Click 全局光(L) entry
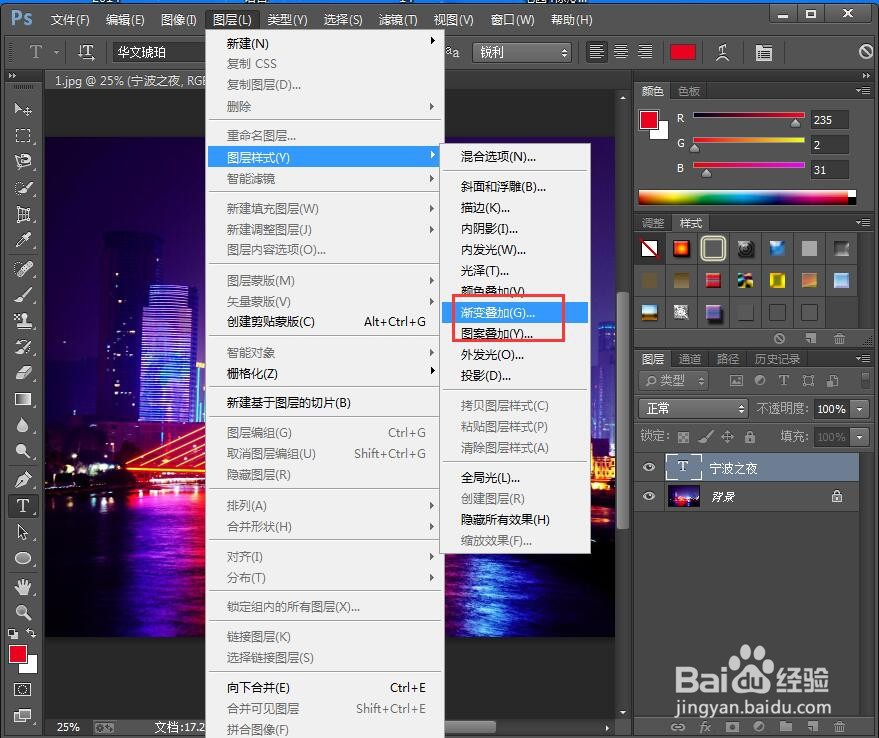 coord(515,478)
